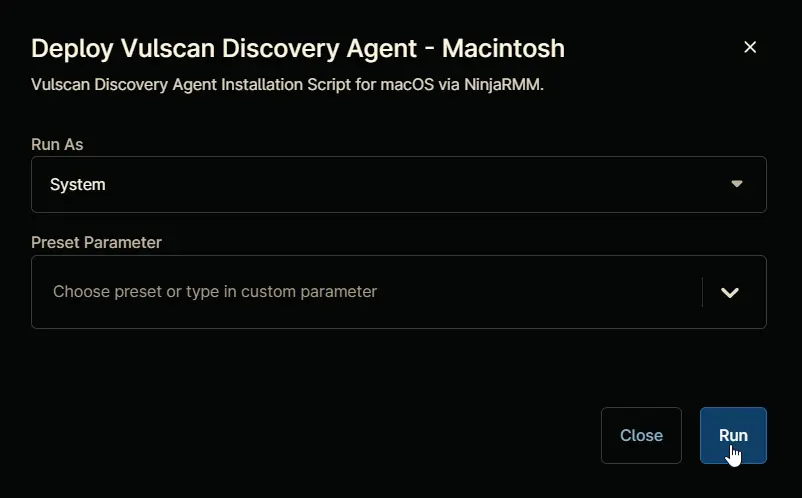Screen dimensions: 802x498
Task: Click the description mentioning NinjaRMM
Action: click(x=287, y=84)
